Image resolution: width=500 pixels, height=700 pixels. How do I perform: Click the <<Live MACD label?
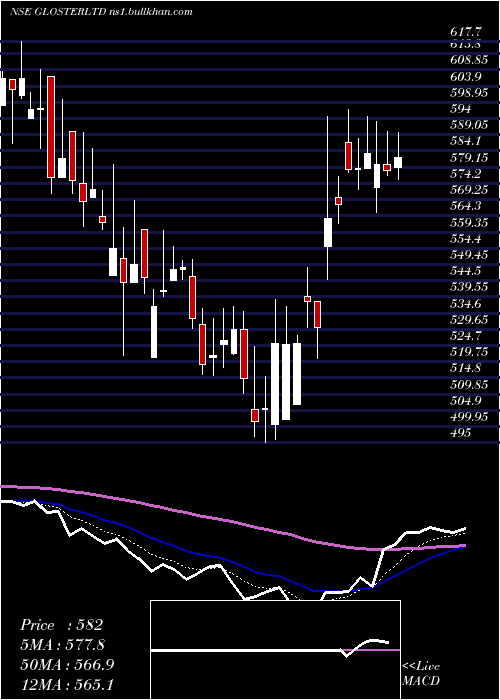[x=421, y=673]
